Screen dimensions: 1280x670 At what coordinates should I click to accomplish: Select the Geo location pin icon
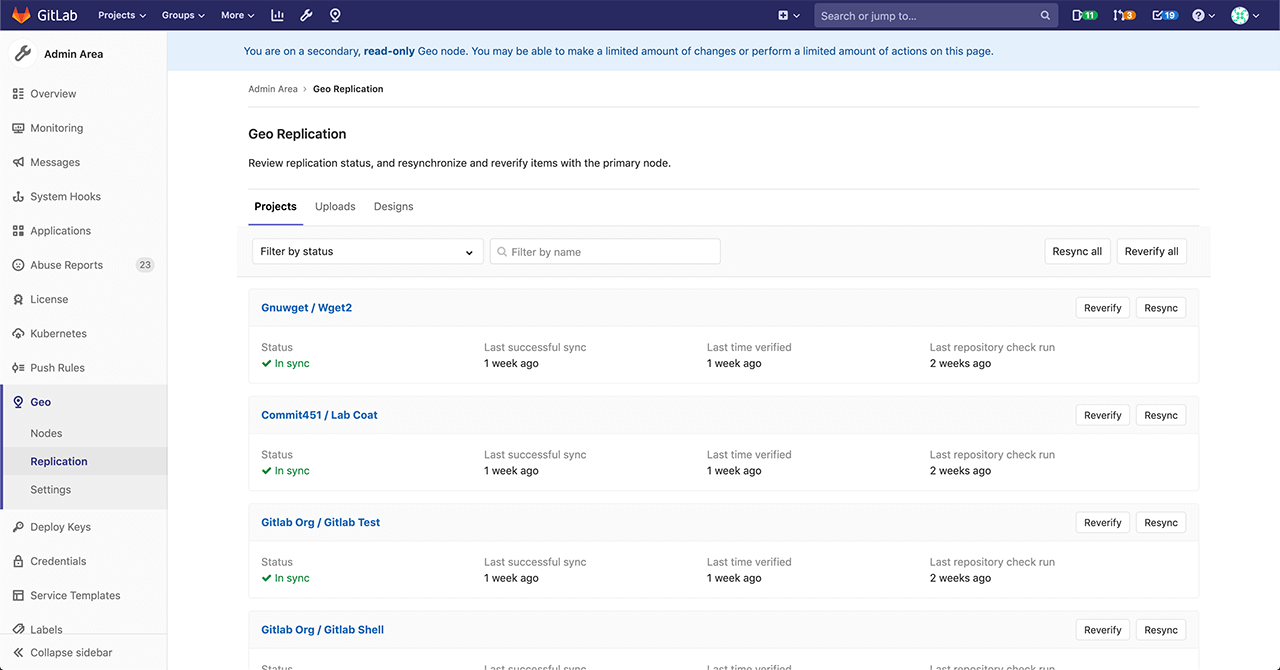click(x=335, y=15)
